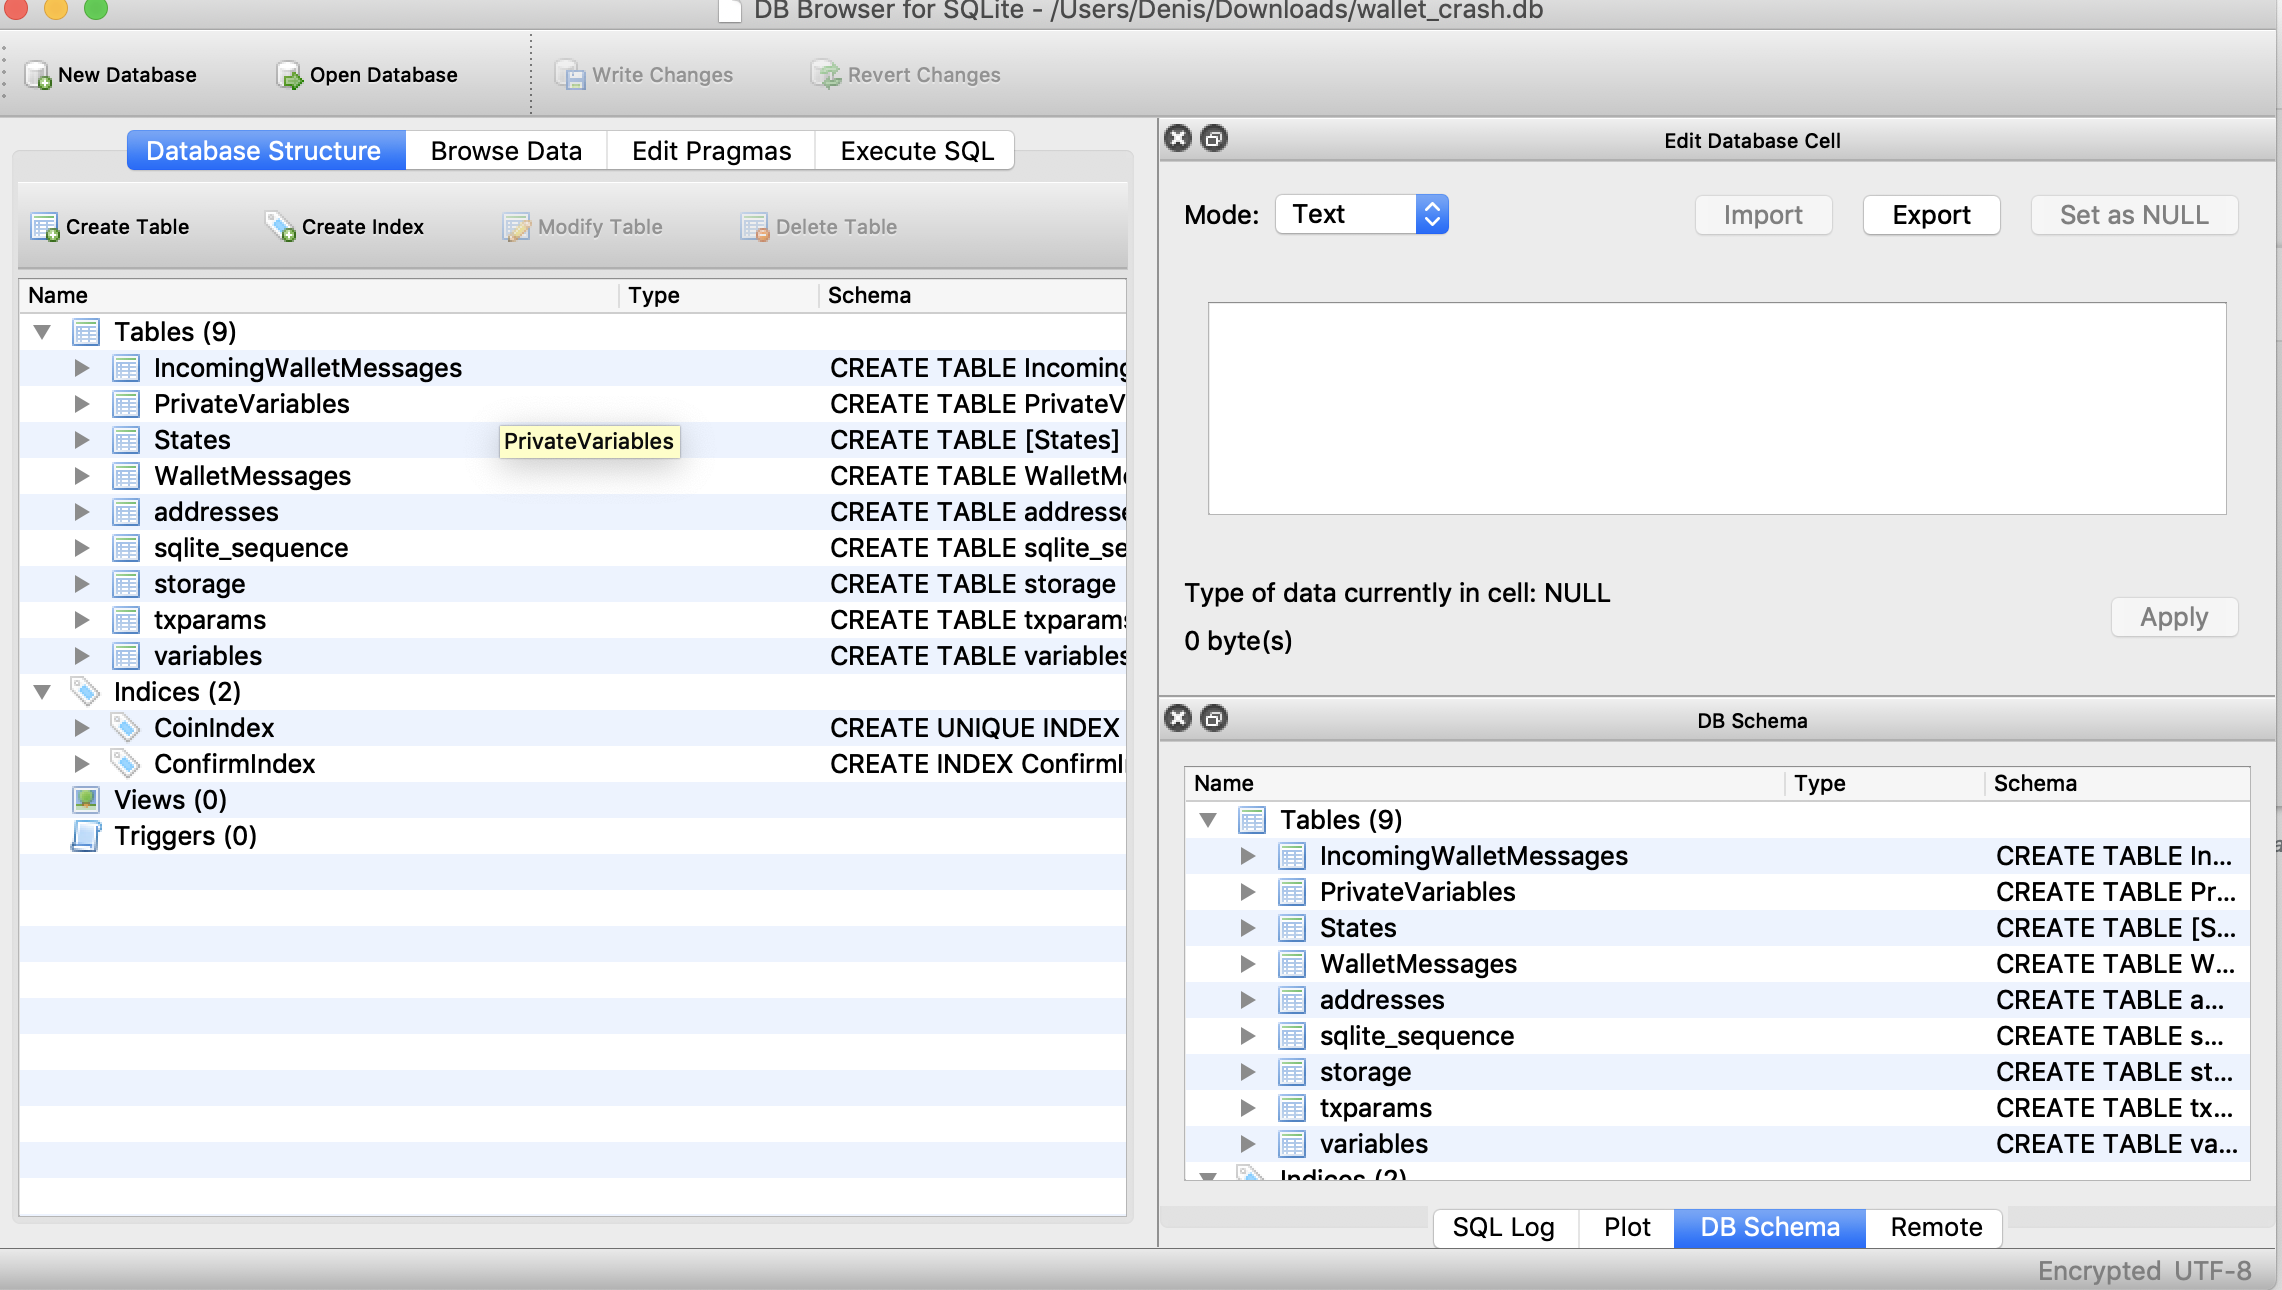Switch to the Browse Data tab
The height and width of the screenshot is (1290, 2282).
pos(506,150)
